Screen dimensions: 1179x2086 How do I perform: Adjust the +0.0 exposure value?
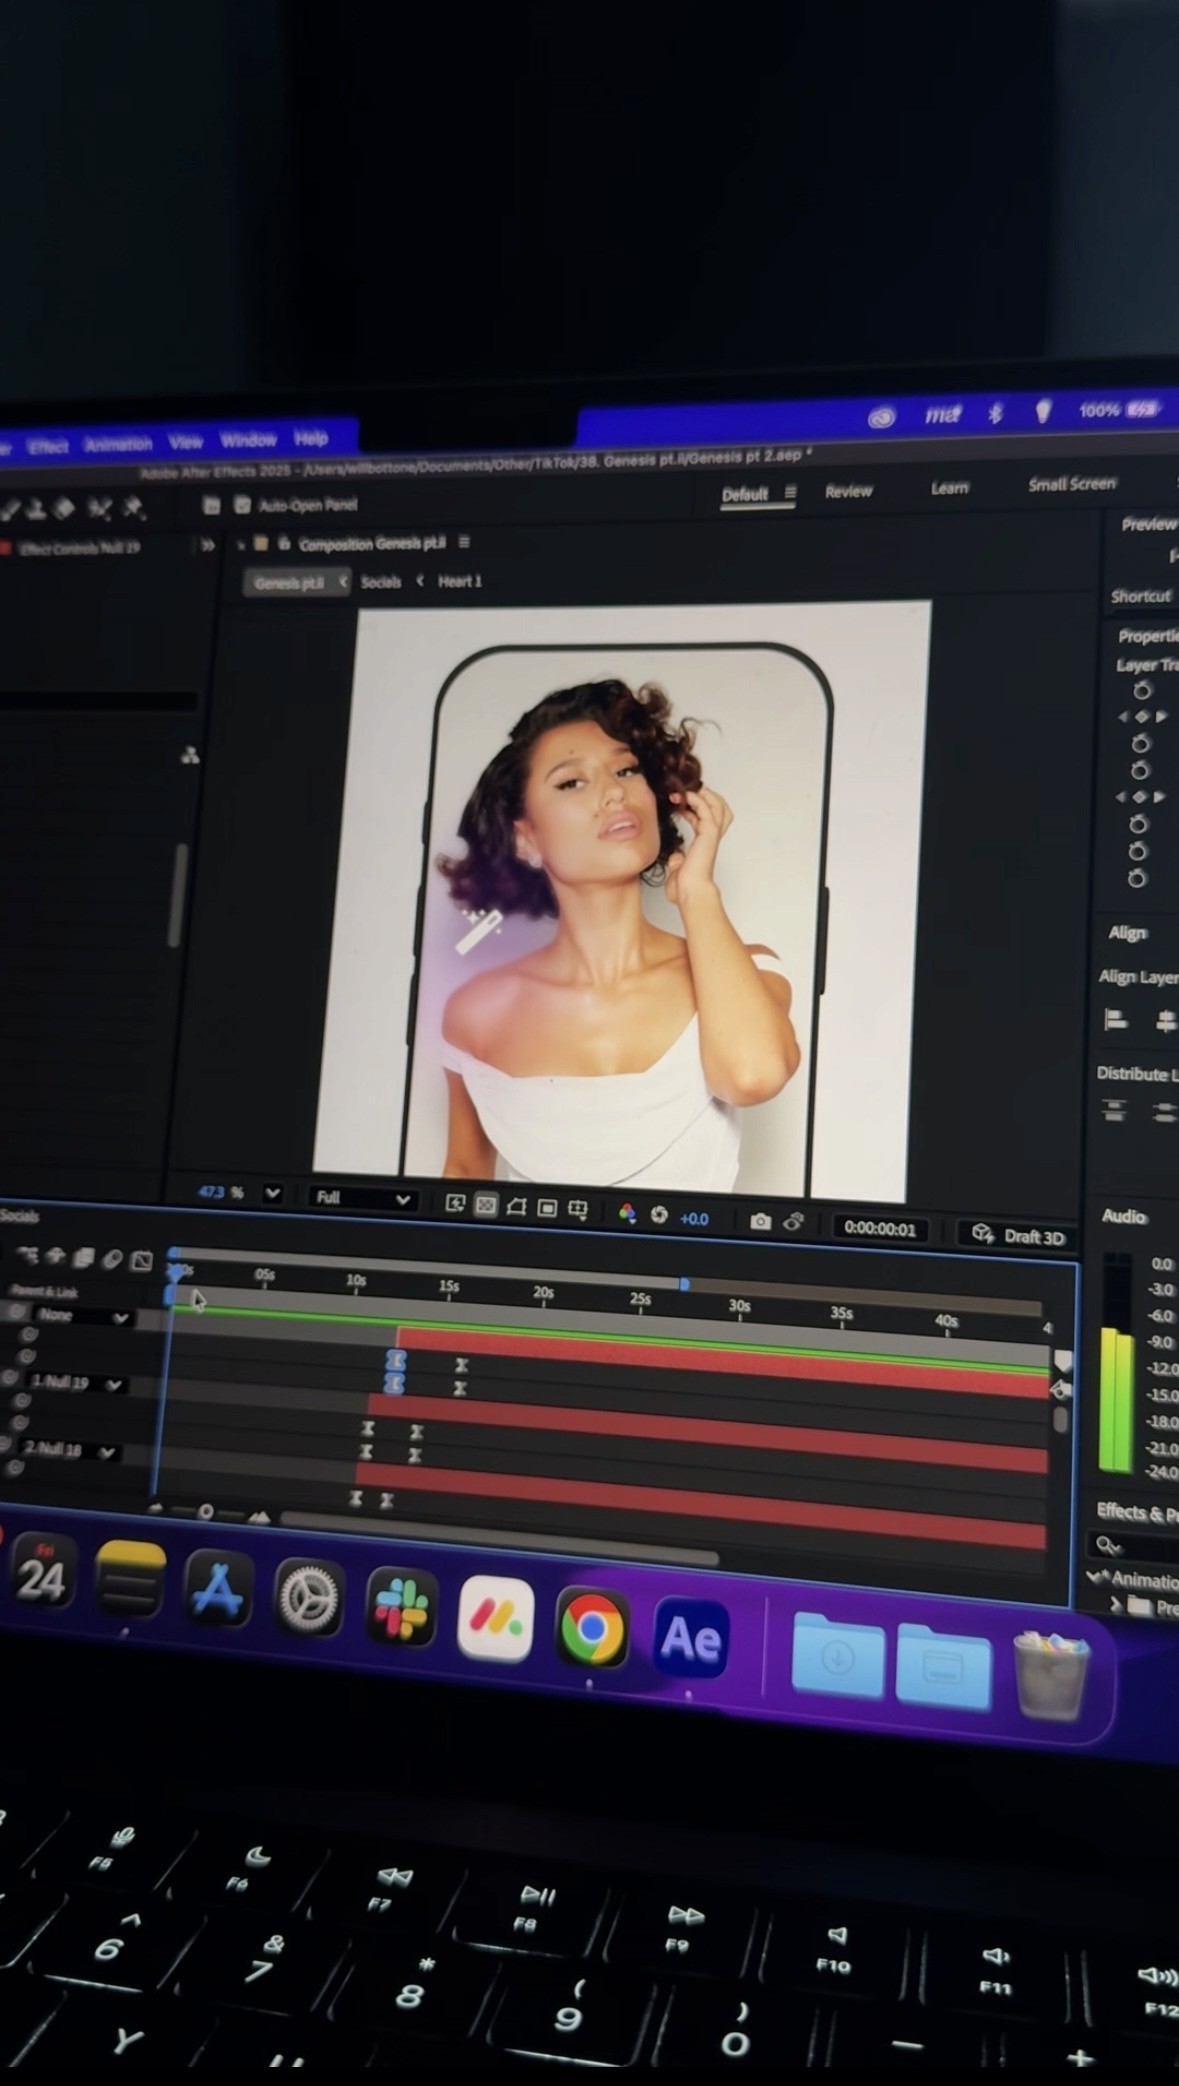[x=694, y=1218]
